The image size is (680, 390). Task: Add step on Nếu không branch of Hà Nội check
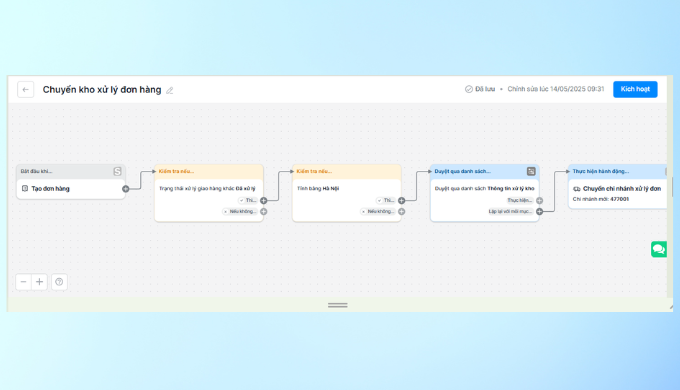(x=402, y=212)
